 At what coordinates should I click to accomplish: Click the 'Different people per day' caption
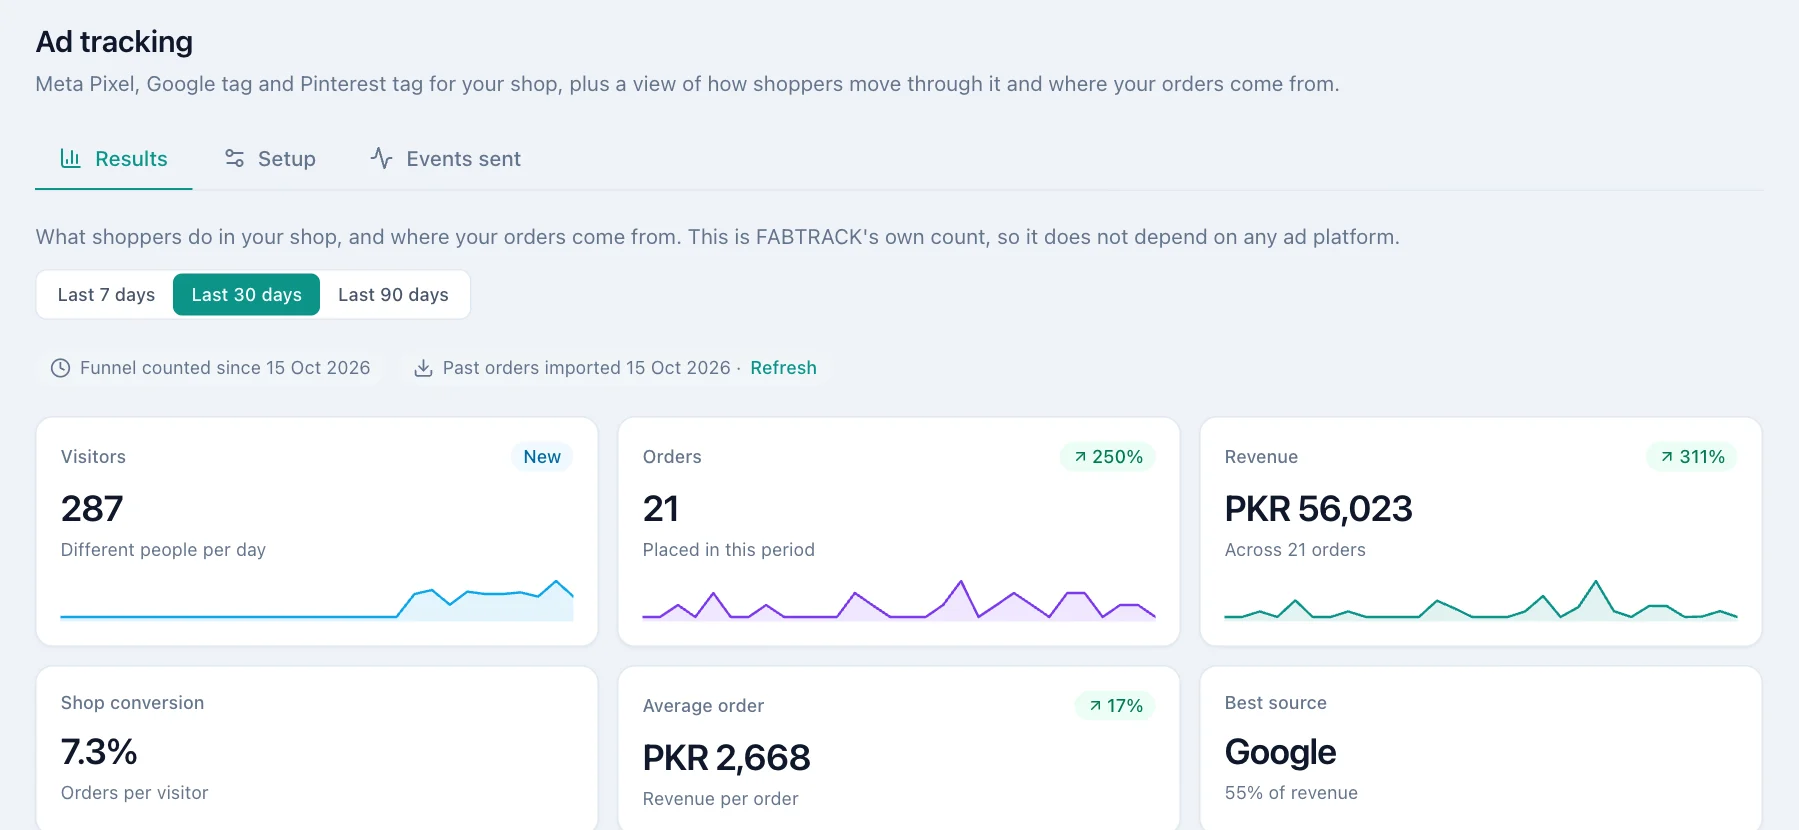163,550
